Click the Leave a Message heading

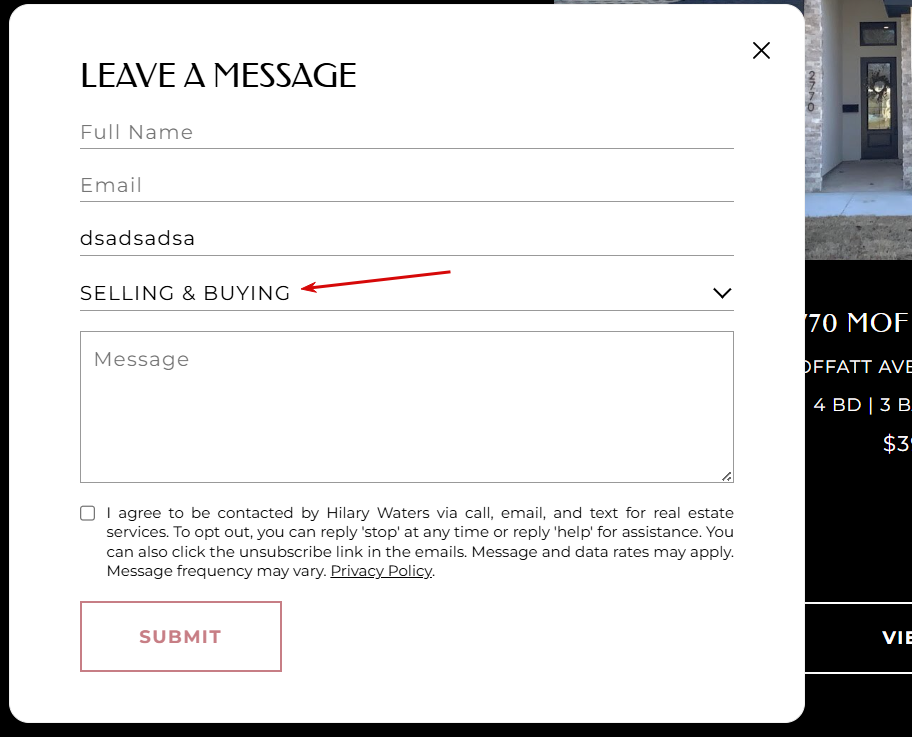tap(218, 76)
